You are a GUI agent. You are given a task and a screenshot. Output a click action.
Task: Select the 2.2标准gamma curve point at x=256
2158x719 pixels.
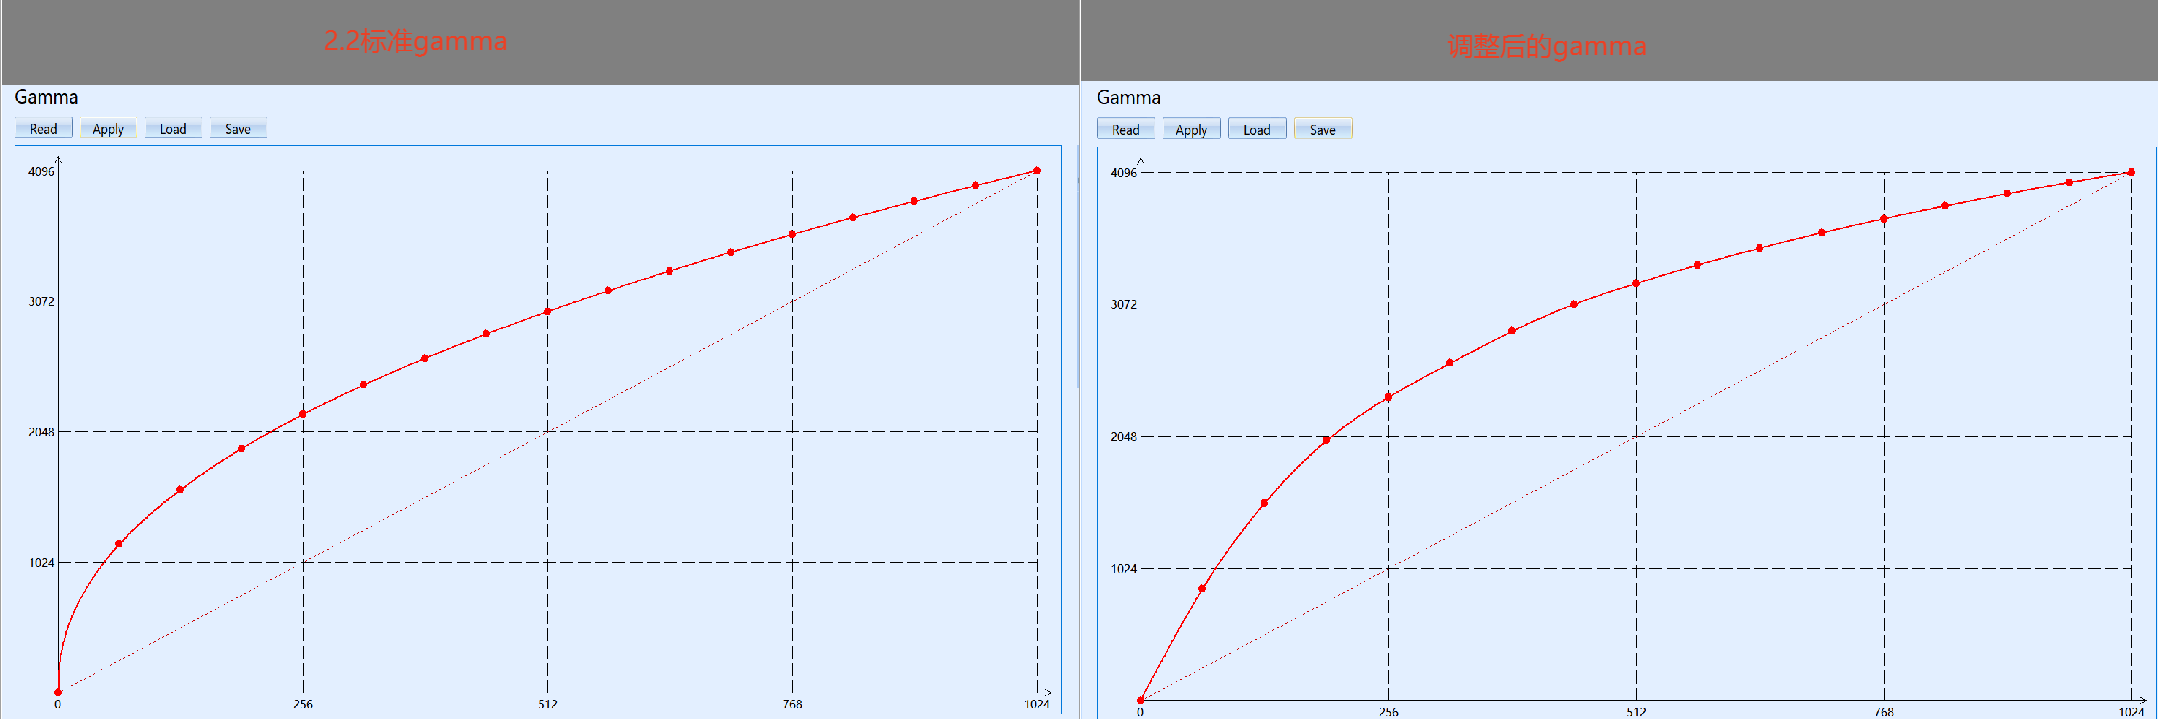303,414
